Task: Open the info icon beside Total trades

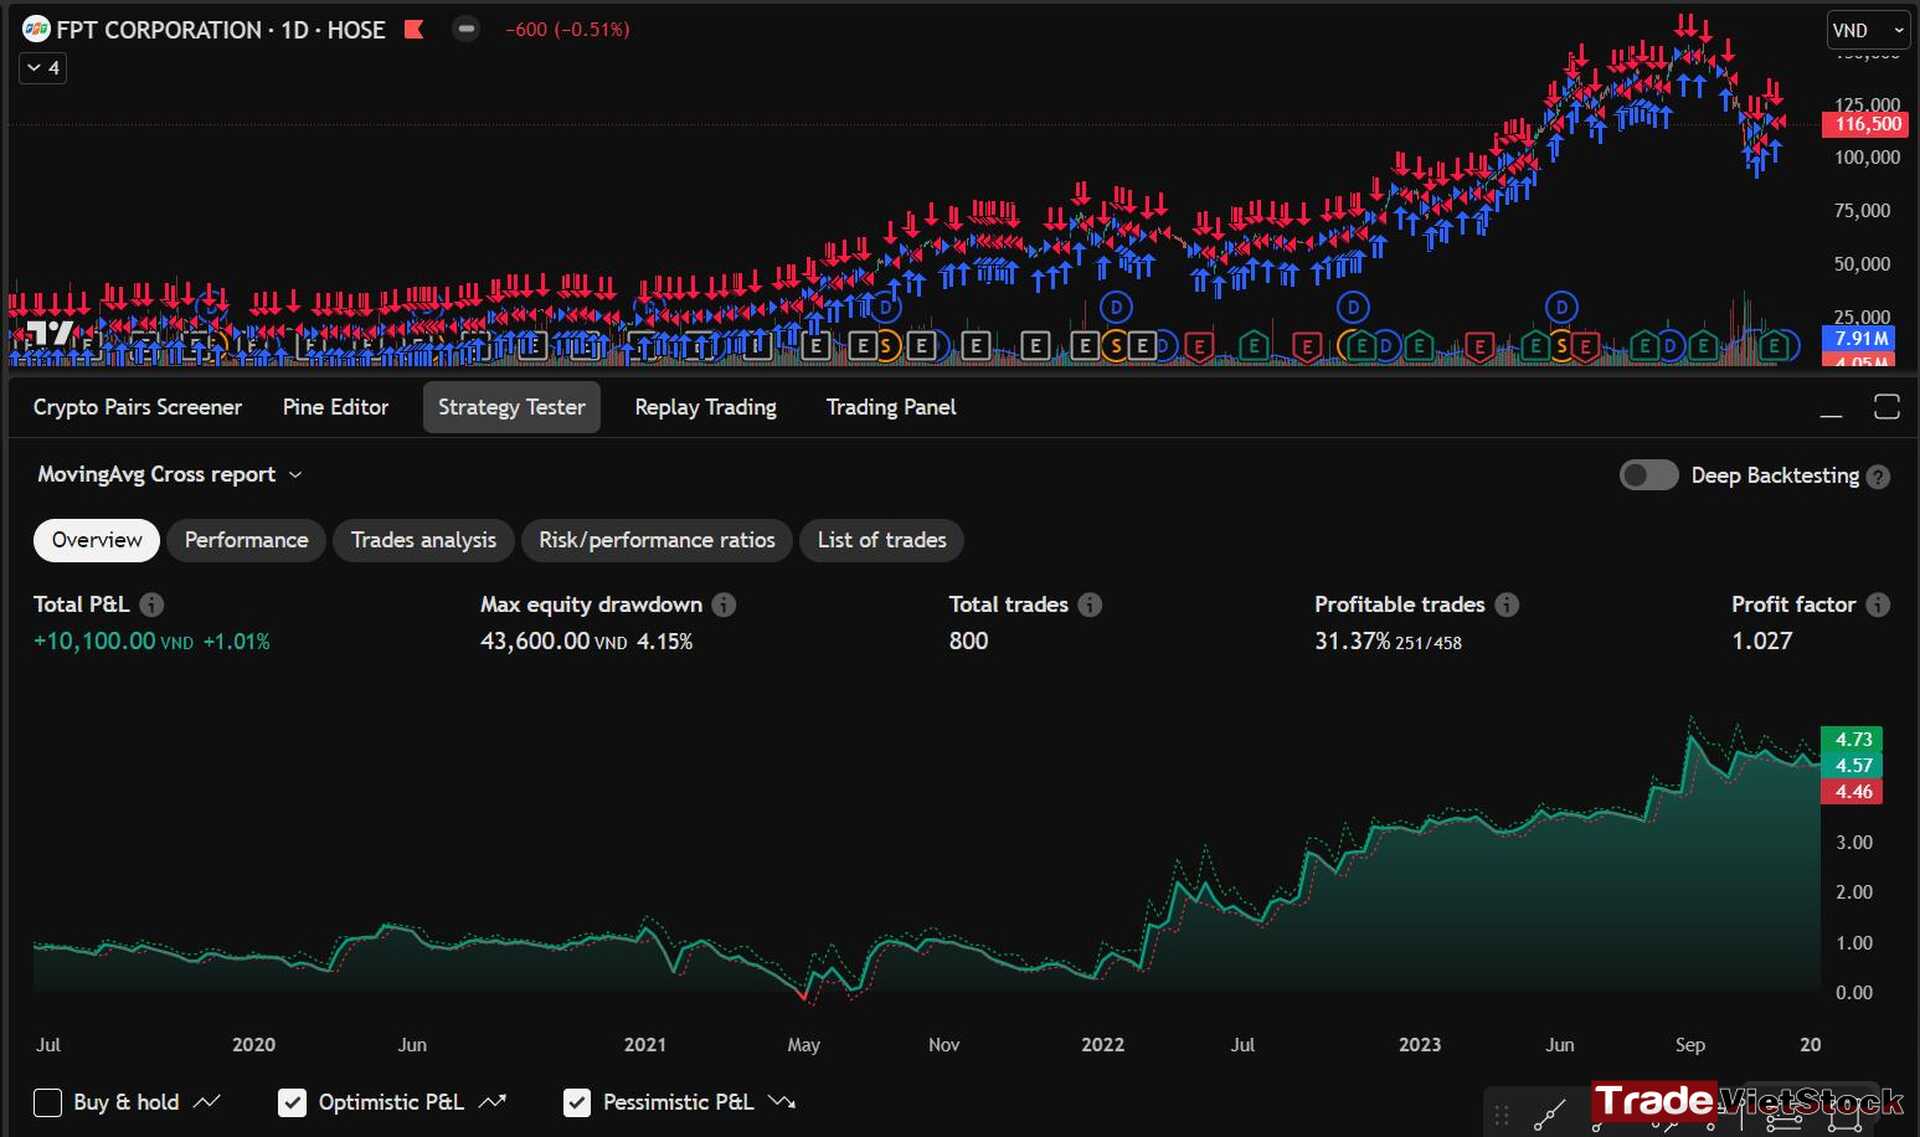Action: click(1090, 604)
